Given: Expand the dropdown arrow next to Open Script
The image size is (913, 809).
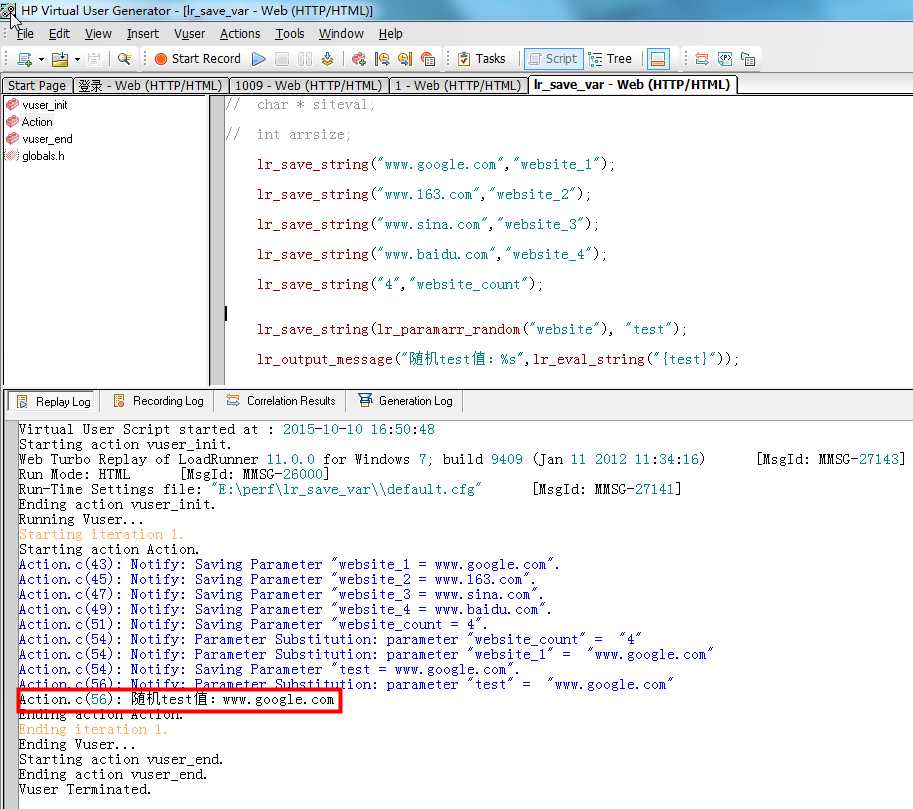Looking at the screenshot, I should point(77,59).
